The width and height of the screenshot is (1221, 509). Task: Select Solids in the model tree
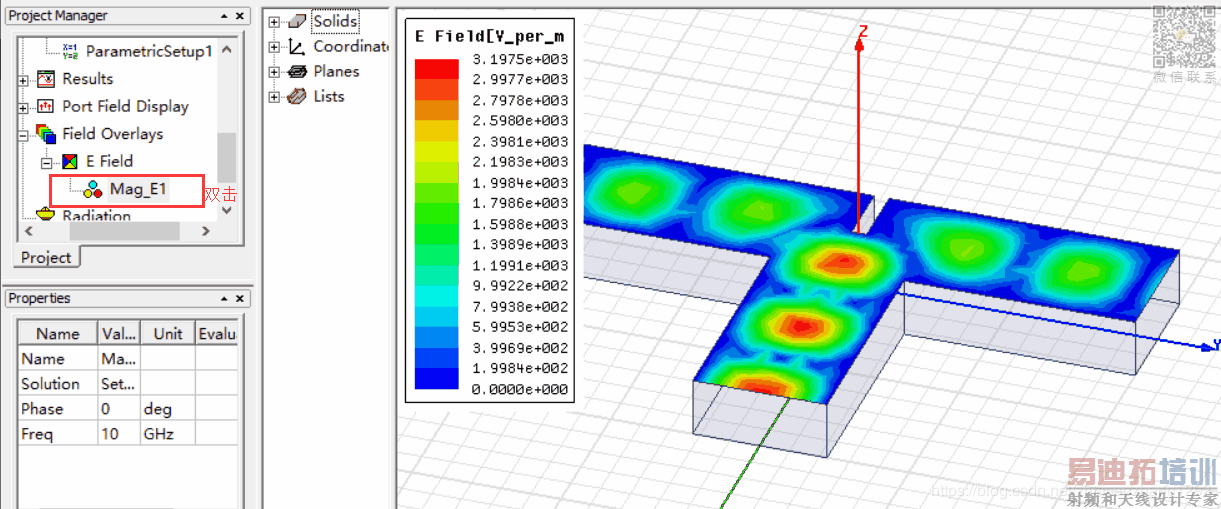click(x=335, y=21)
